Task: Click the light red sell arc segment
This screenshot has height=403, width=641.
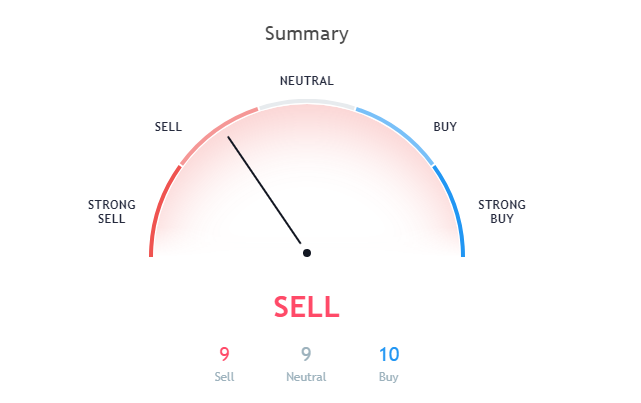Action: coord(215,133)
